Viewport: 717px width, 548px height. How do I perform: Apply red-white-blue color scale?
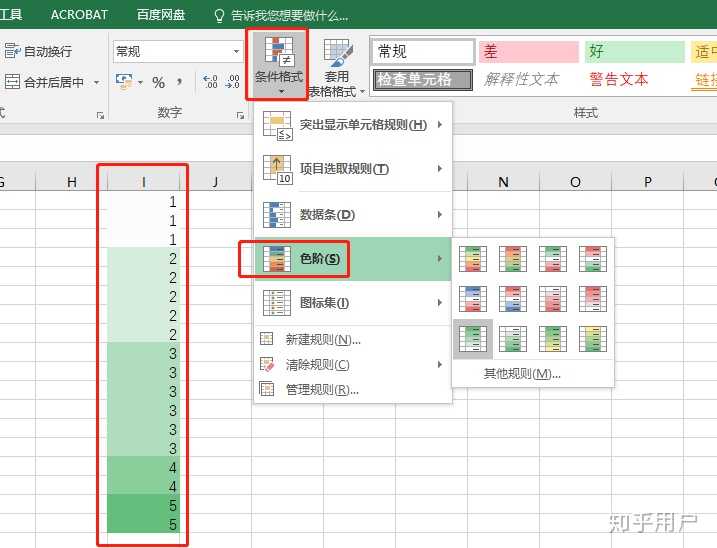[513, 299]
